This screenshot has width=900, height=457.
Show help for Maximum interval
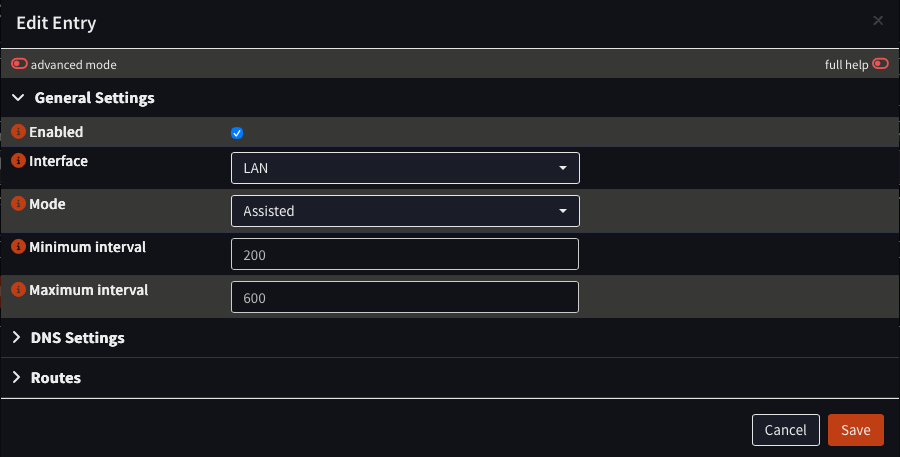tap(17, 290)
